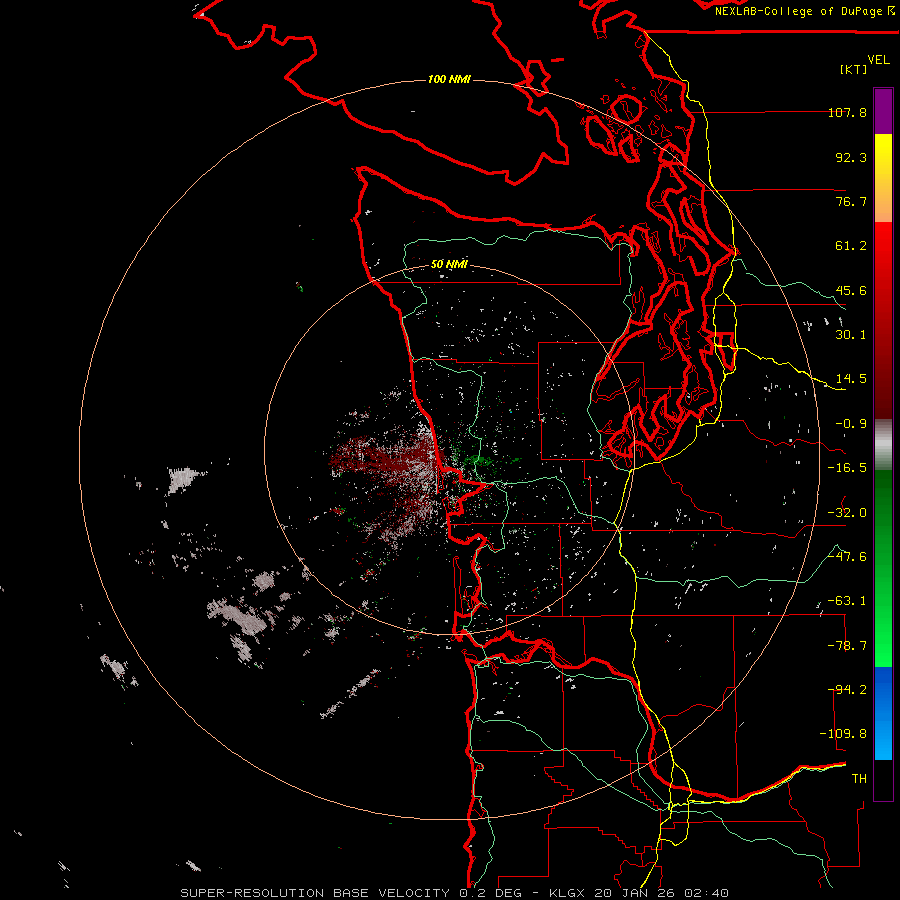
Task: Click the TH label on the legend
Action: point(859,779)
